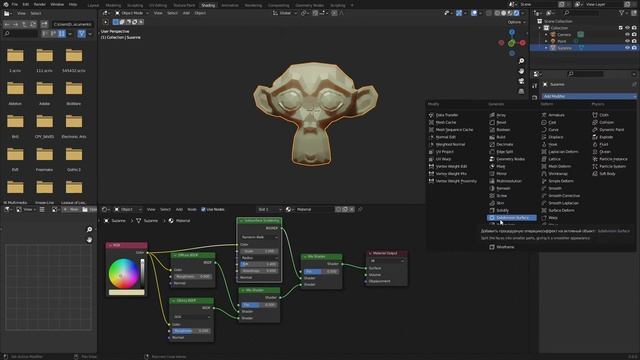The height and width of the screenshot is (360, 640).
Task: Click the Multiresolution modifier icon
Action: (492, 181)
